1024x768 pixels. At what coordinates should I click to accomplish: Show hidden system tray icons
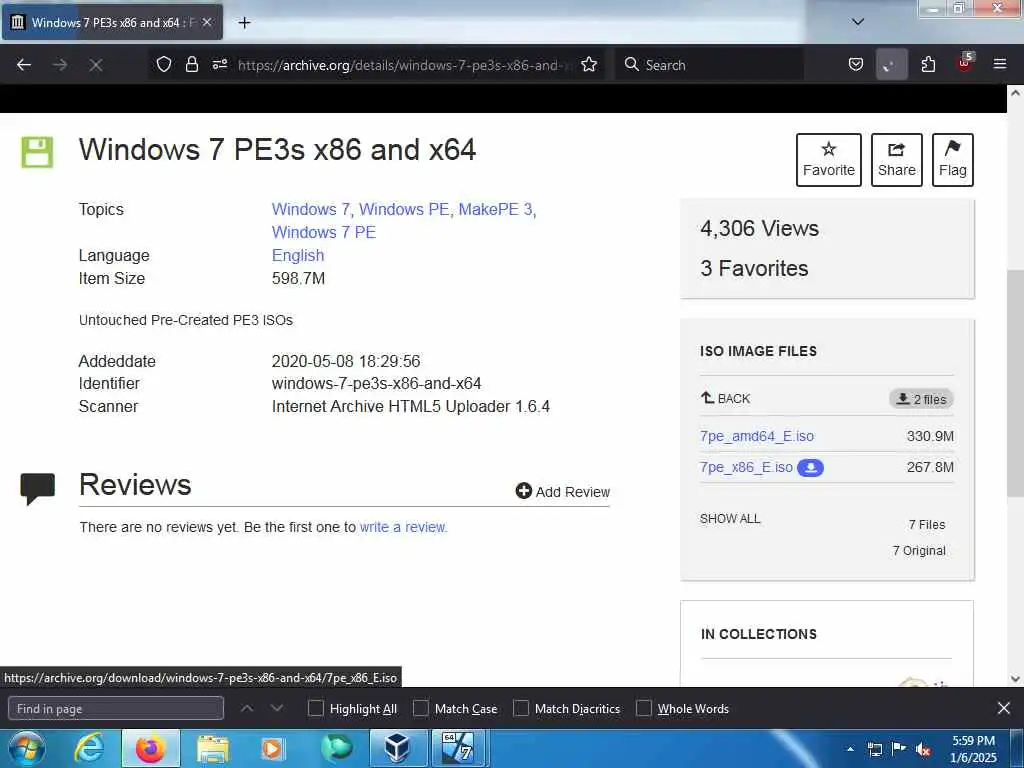[x=850, y=749]
